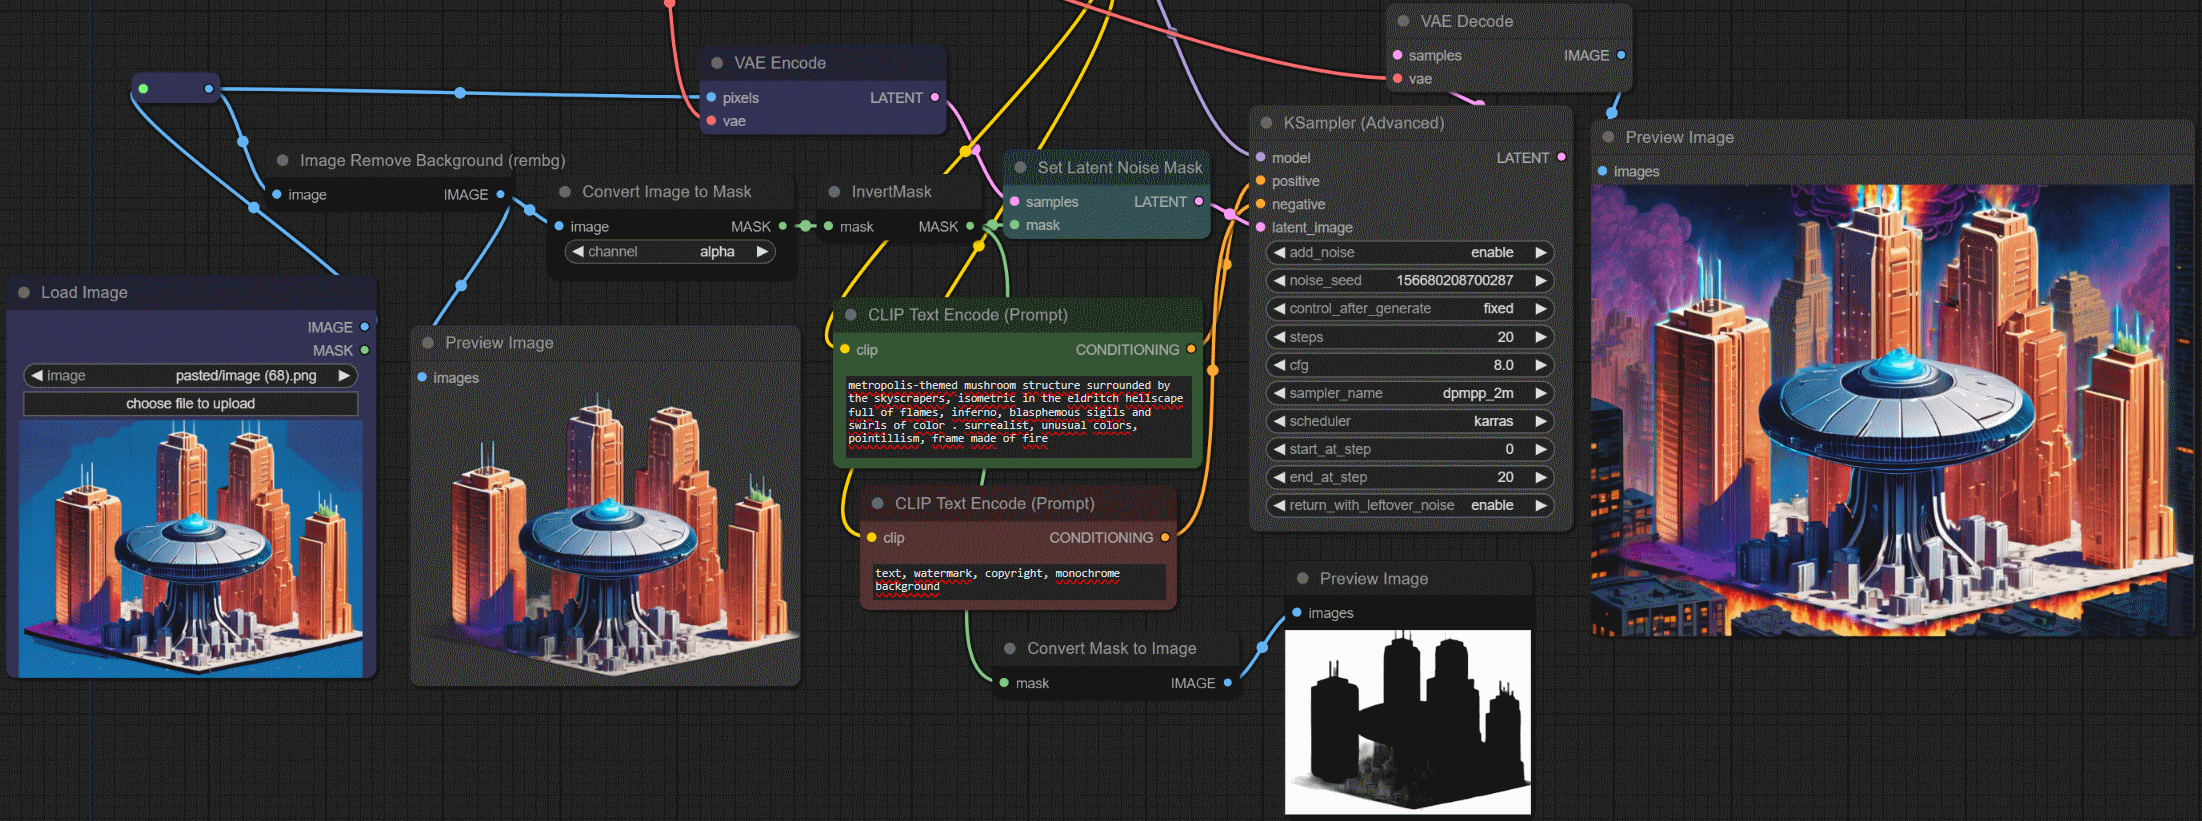
Task: Open the scheduler karras dropdown
Action: click(1410, 422)
